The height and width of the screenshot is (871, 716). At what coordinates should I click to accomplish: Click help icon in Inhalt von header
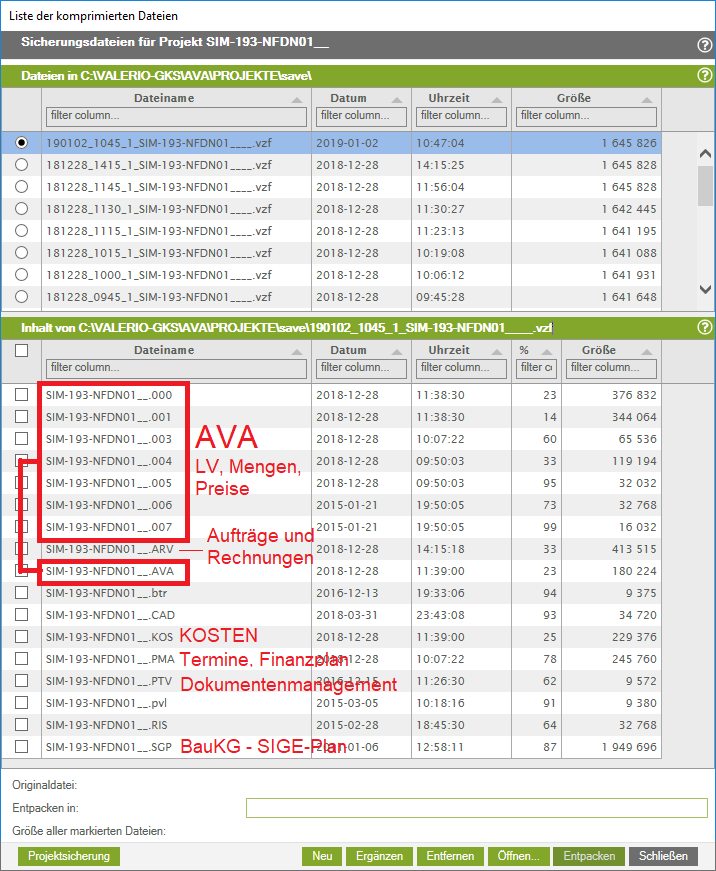click(x=703, y=327)
